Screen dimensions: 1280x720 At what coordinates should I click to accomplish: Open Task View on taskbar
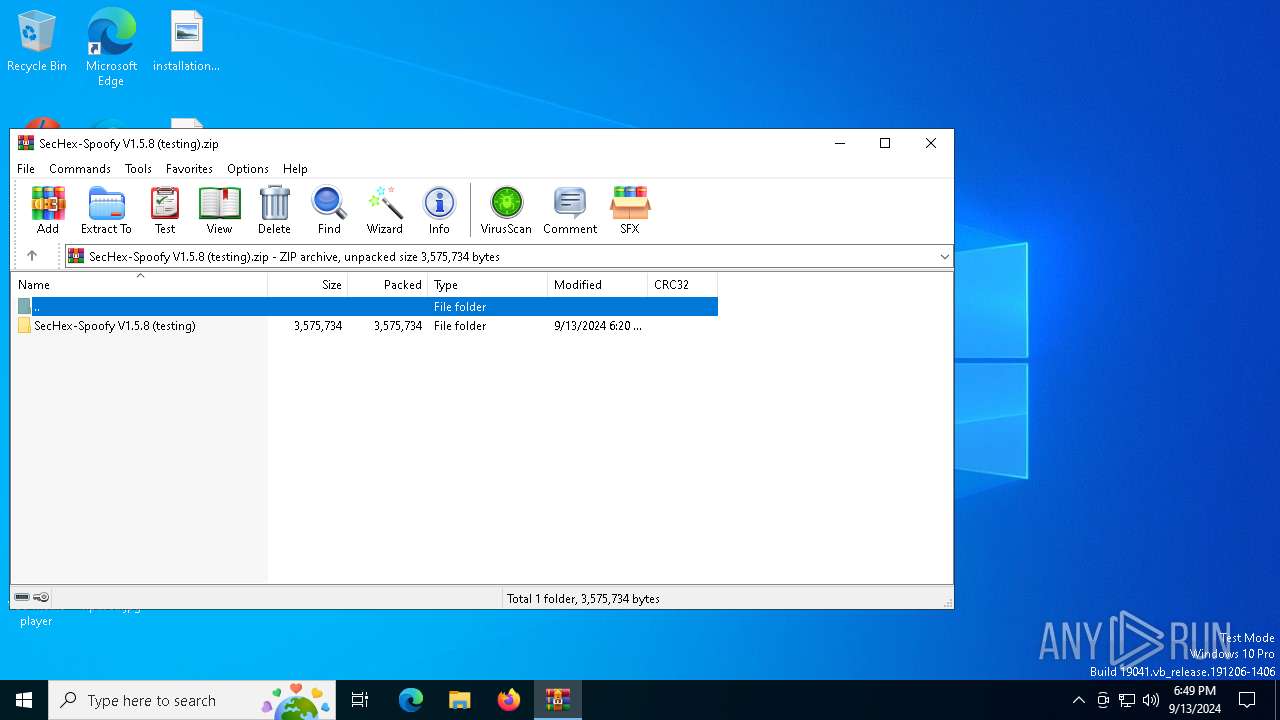coord(360,700)
